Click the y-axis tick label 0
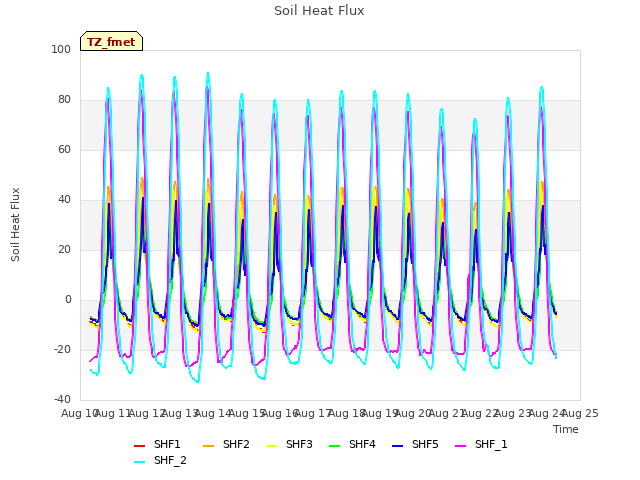The height and width of the screenshot is (480, 640). coord(68,300)
